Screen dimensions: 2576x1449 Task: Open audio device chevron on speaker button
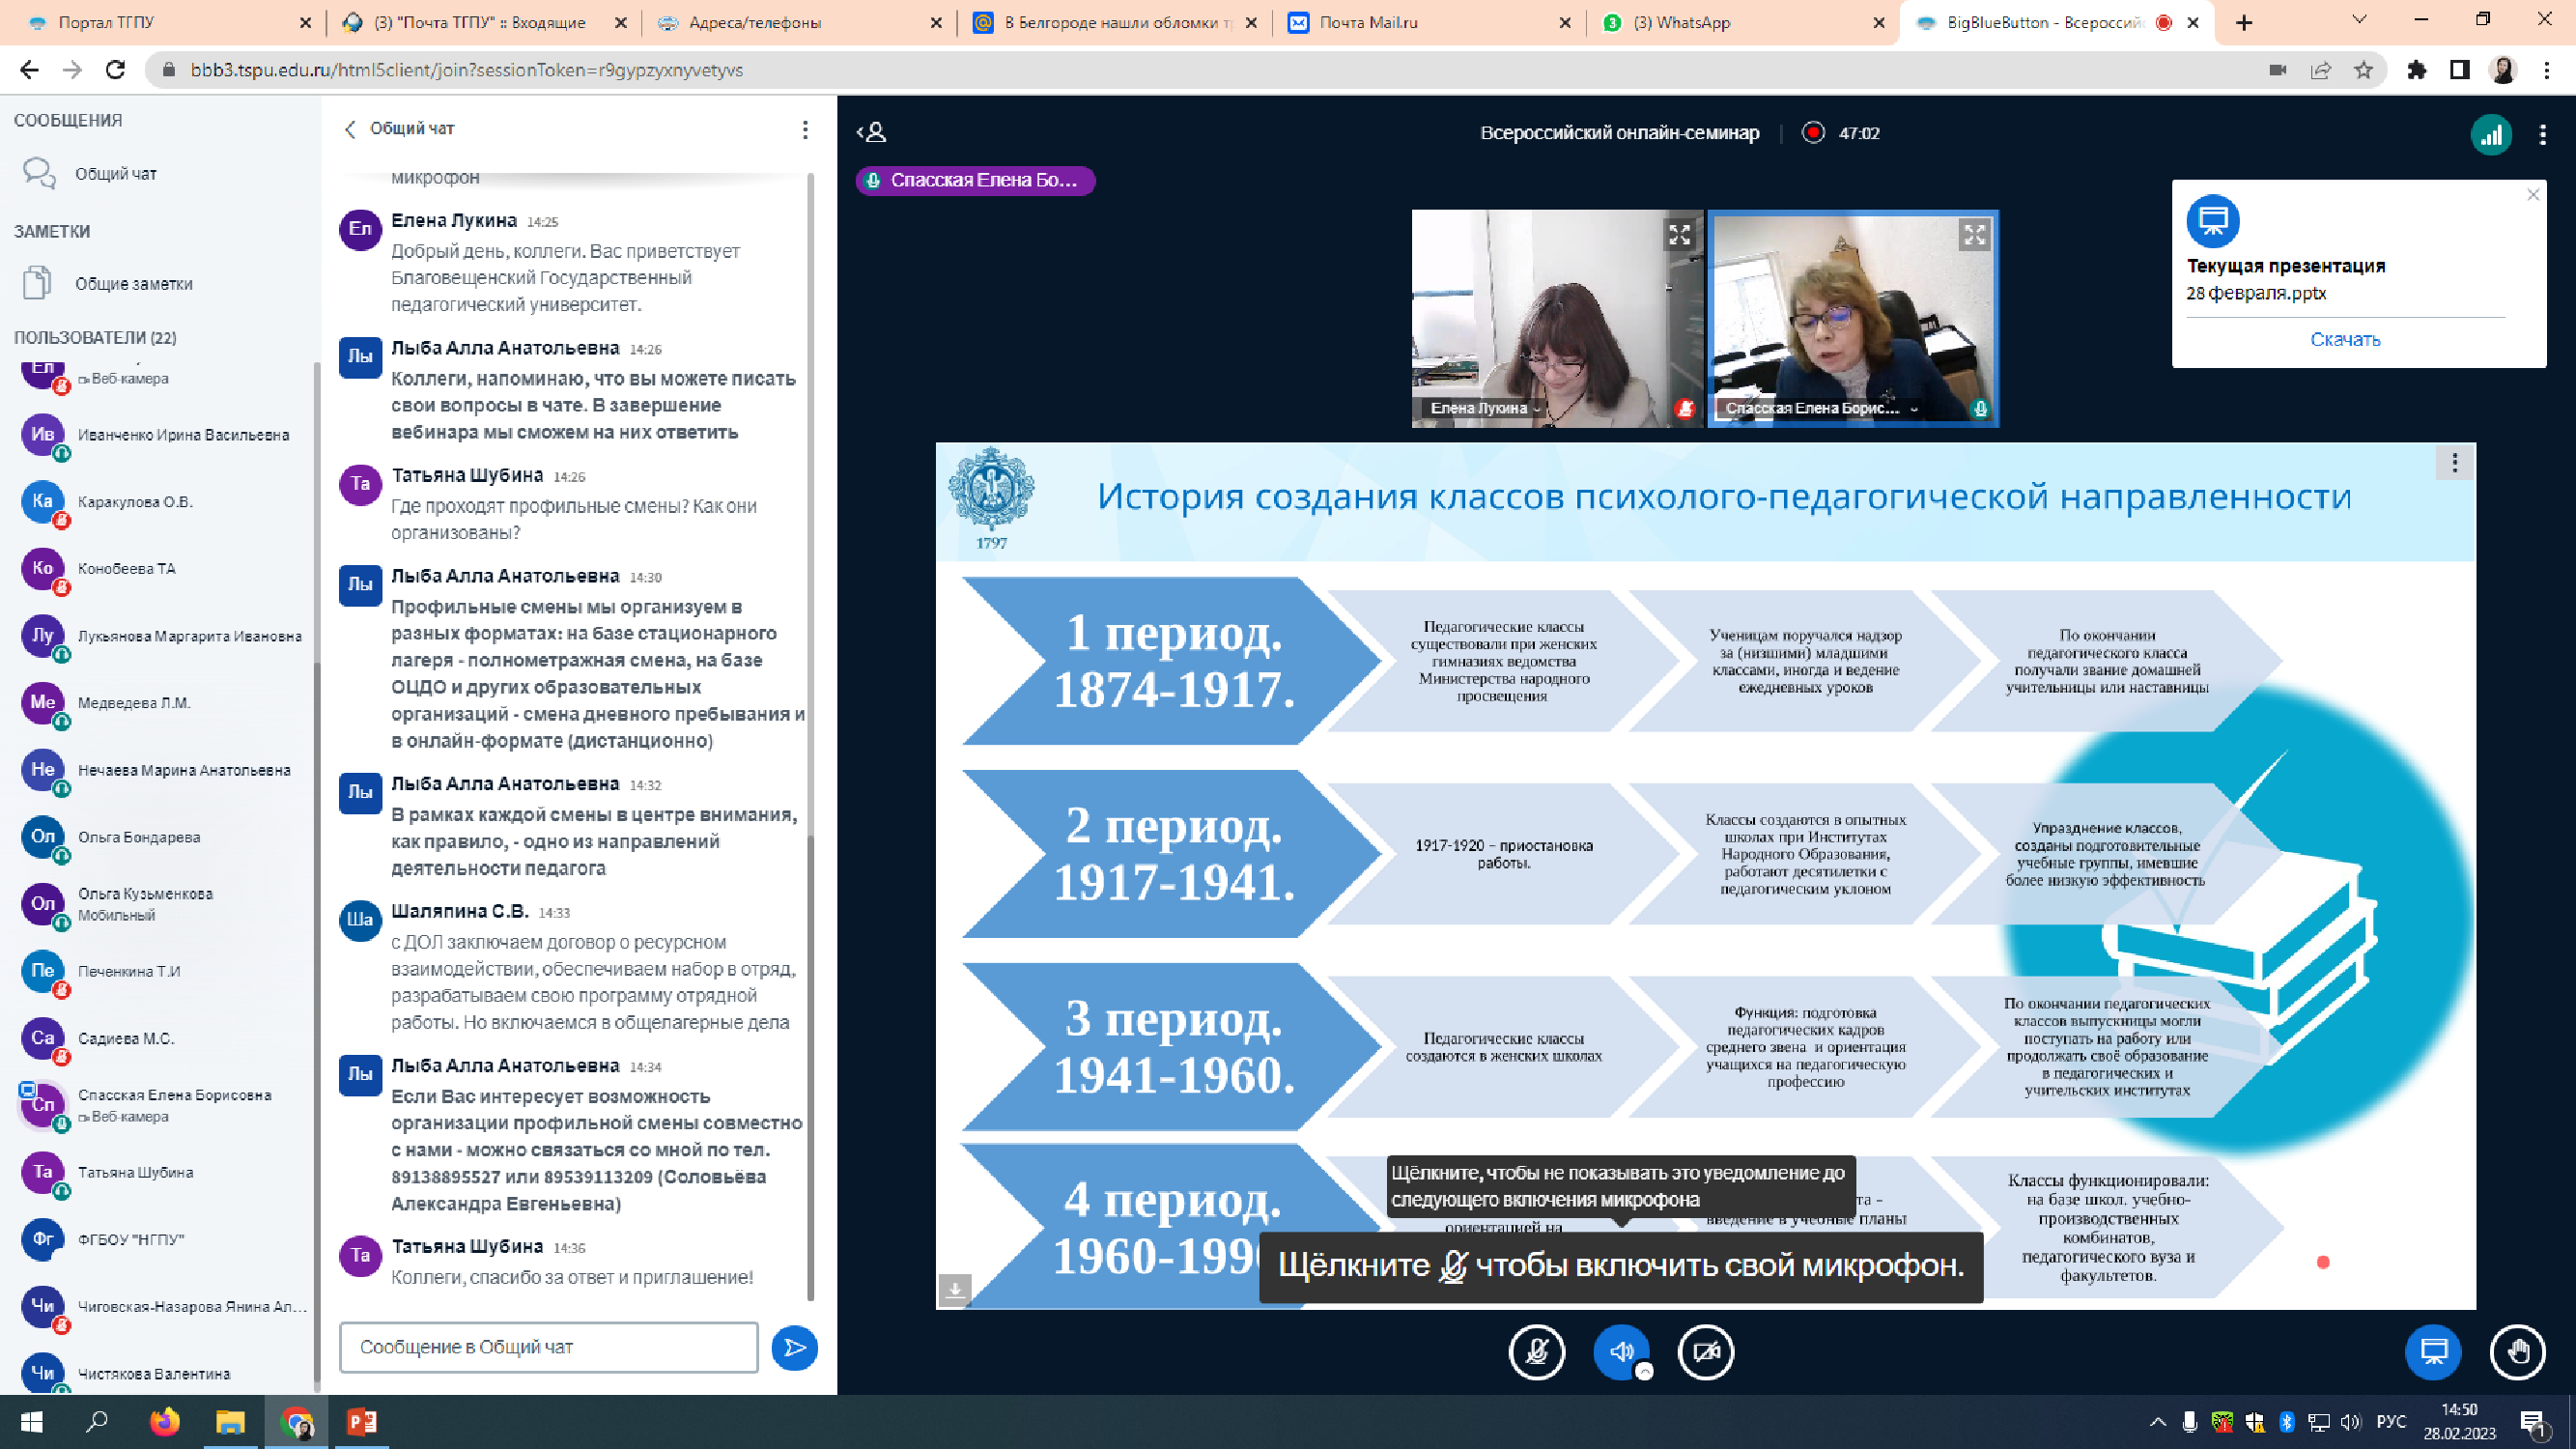[1644, 1372]
